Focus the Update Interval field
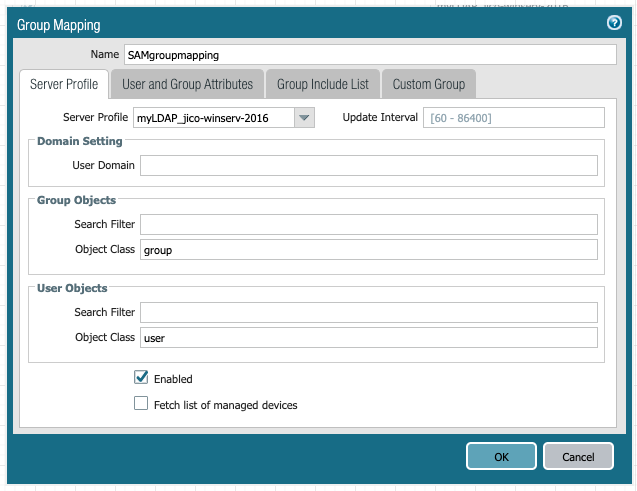This screenshot has width=637, height=491. coord(514,118)
